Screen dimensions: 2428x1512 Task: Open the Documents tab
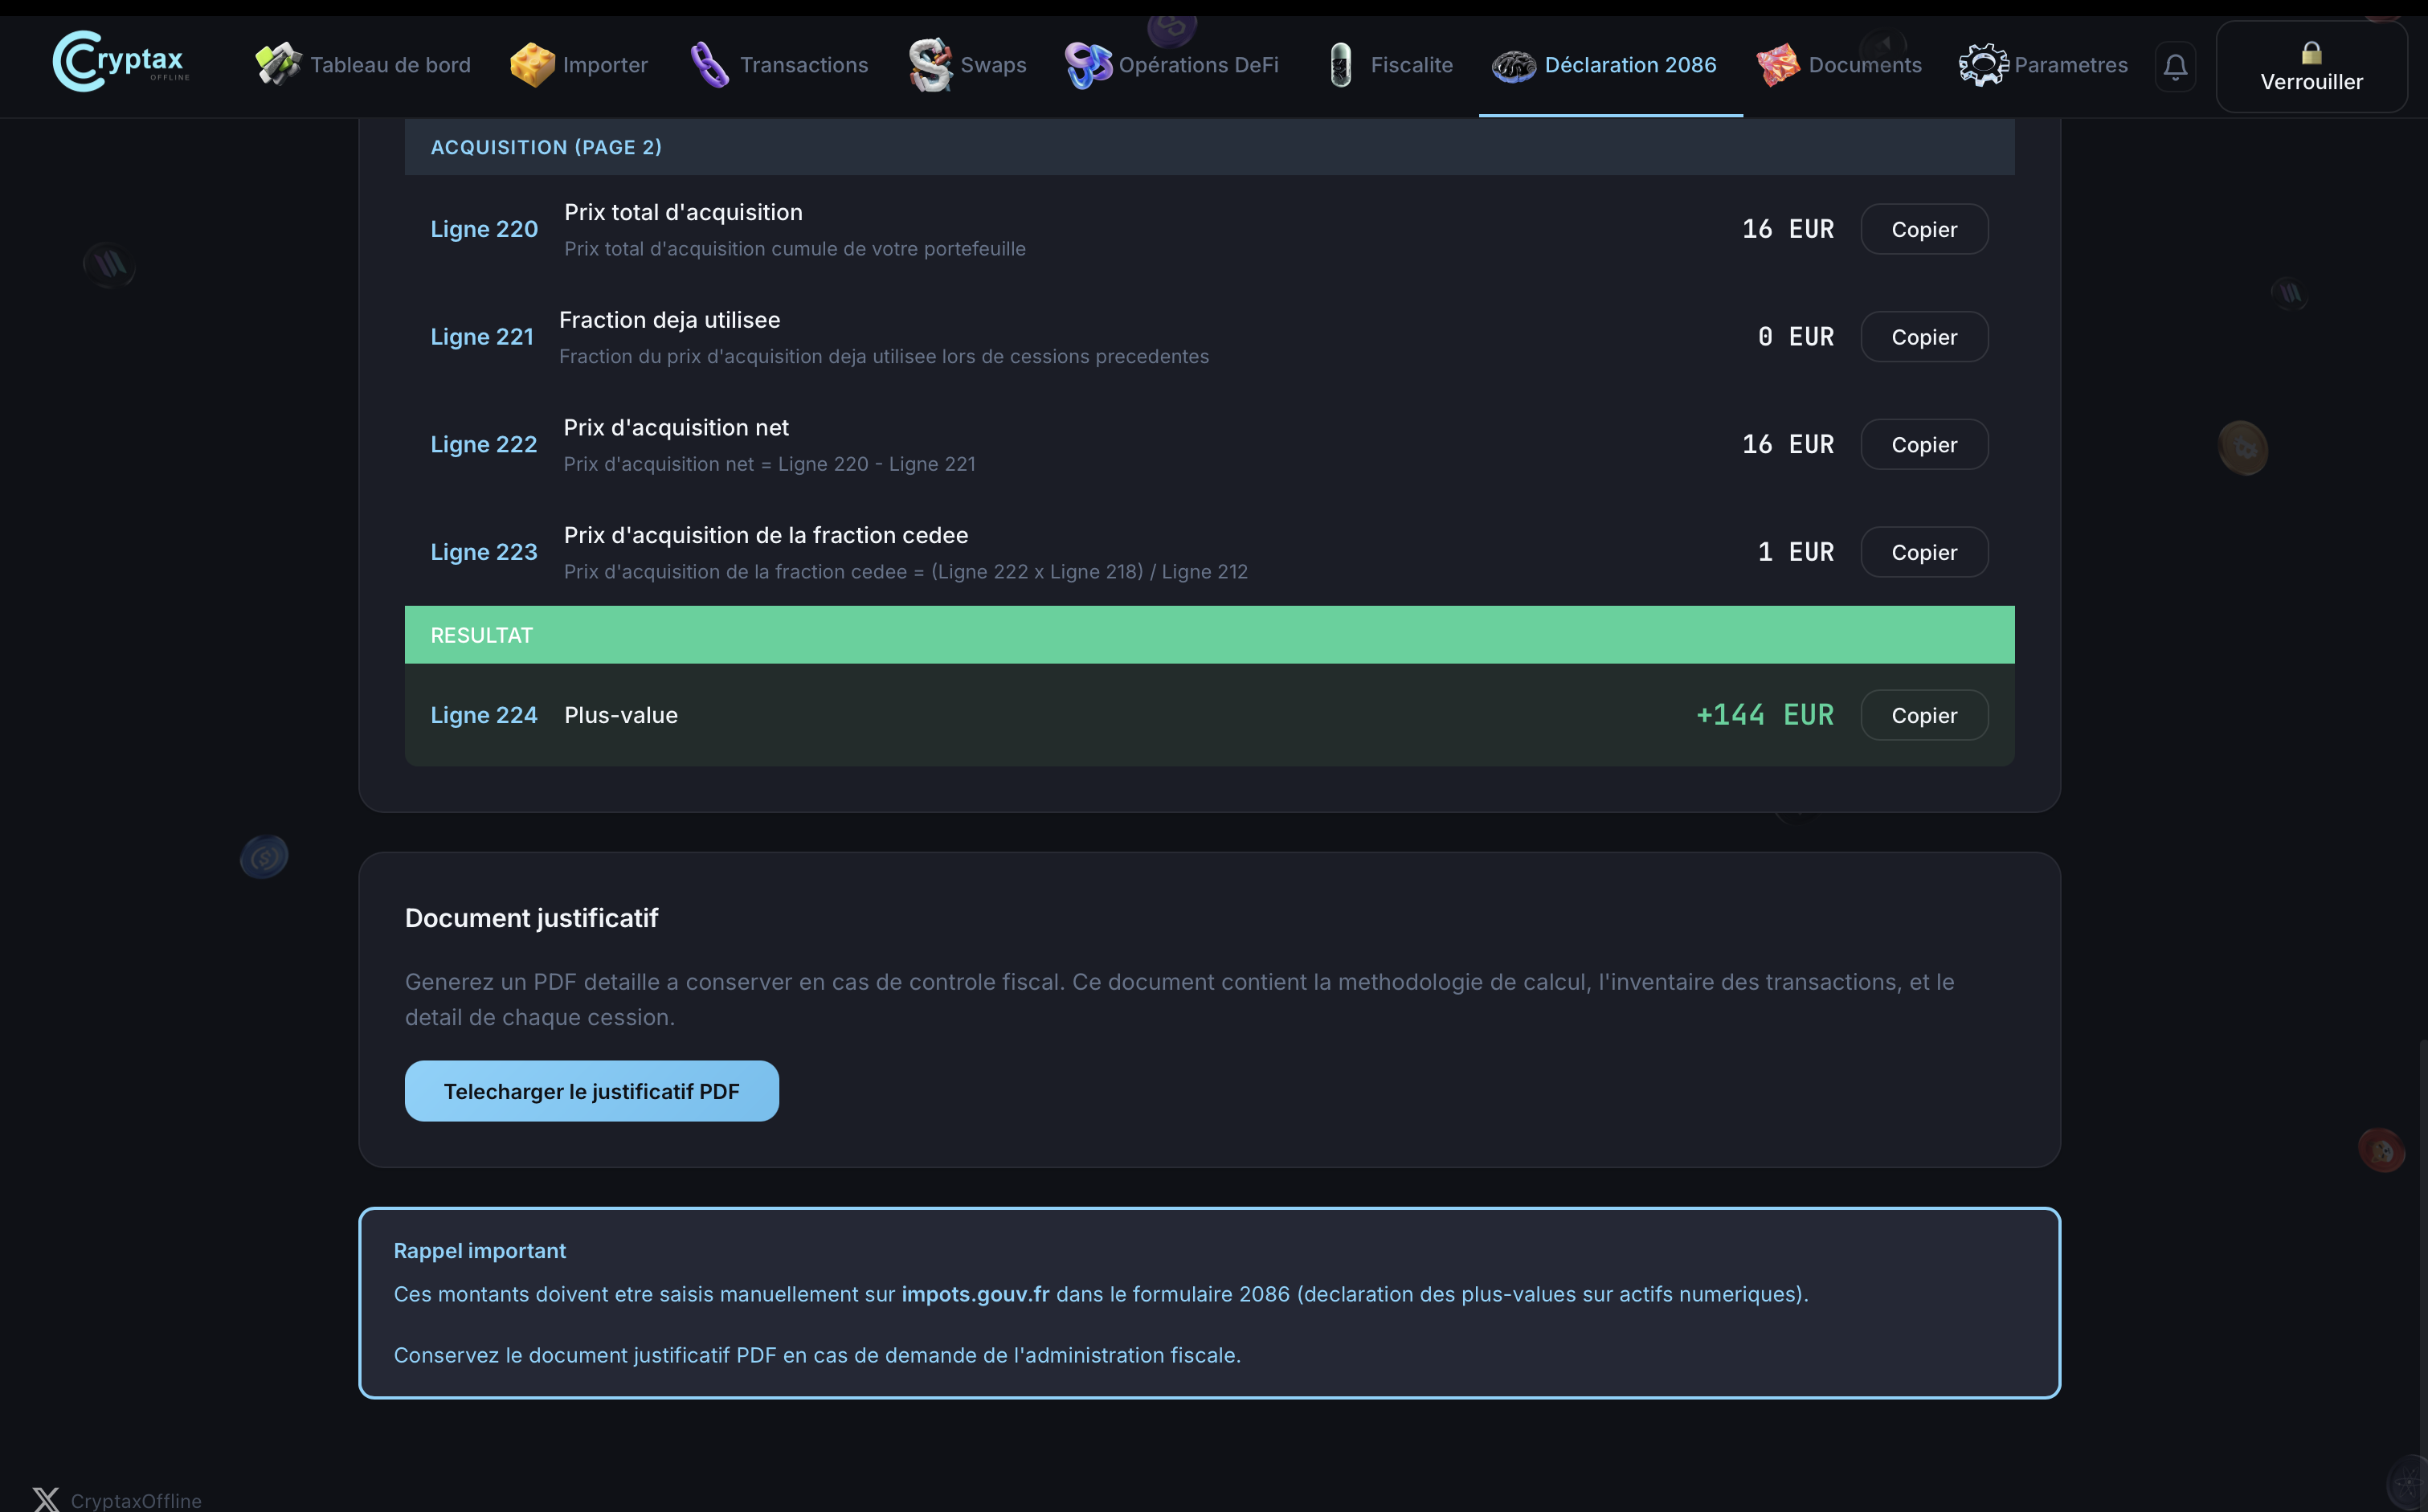(1839, 65)
